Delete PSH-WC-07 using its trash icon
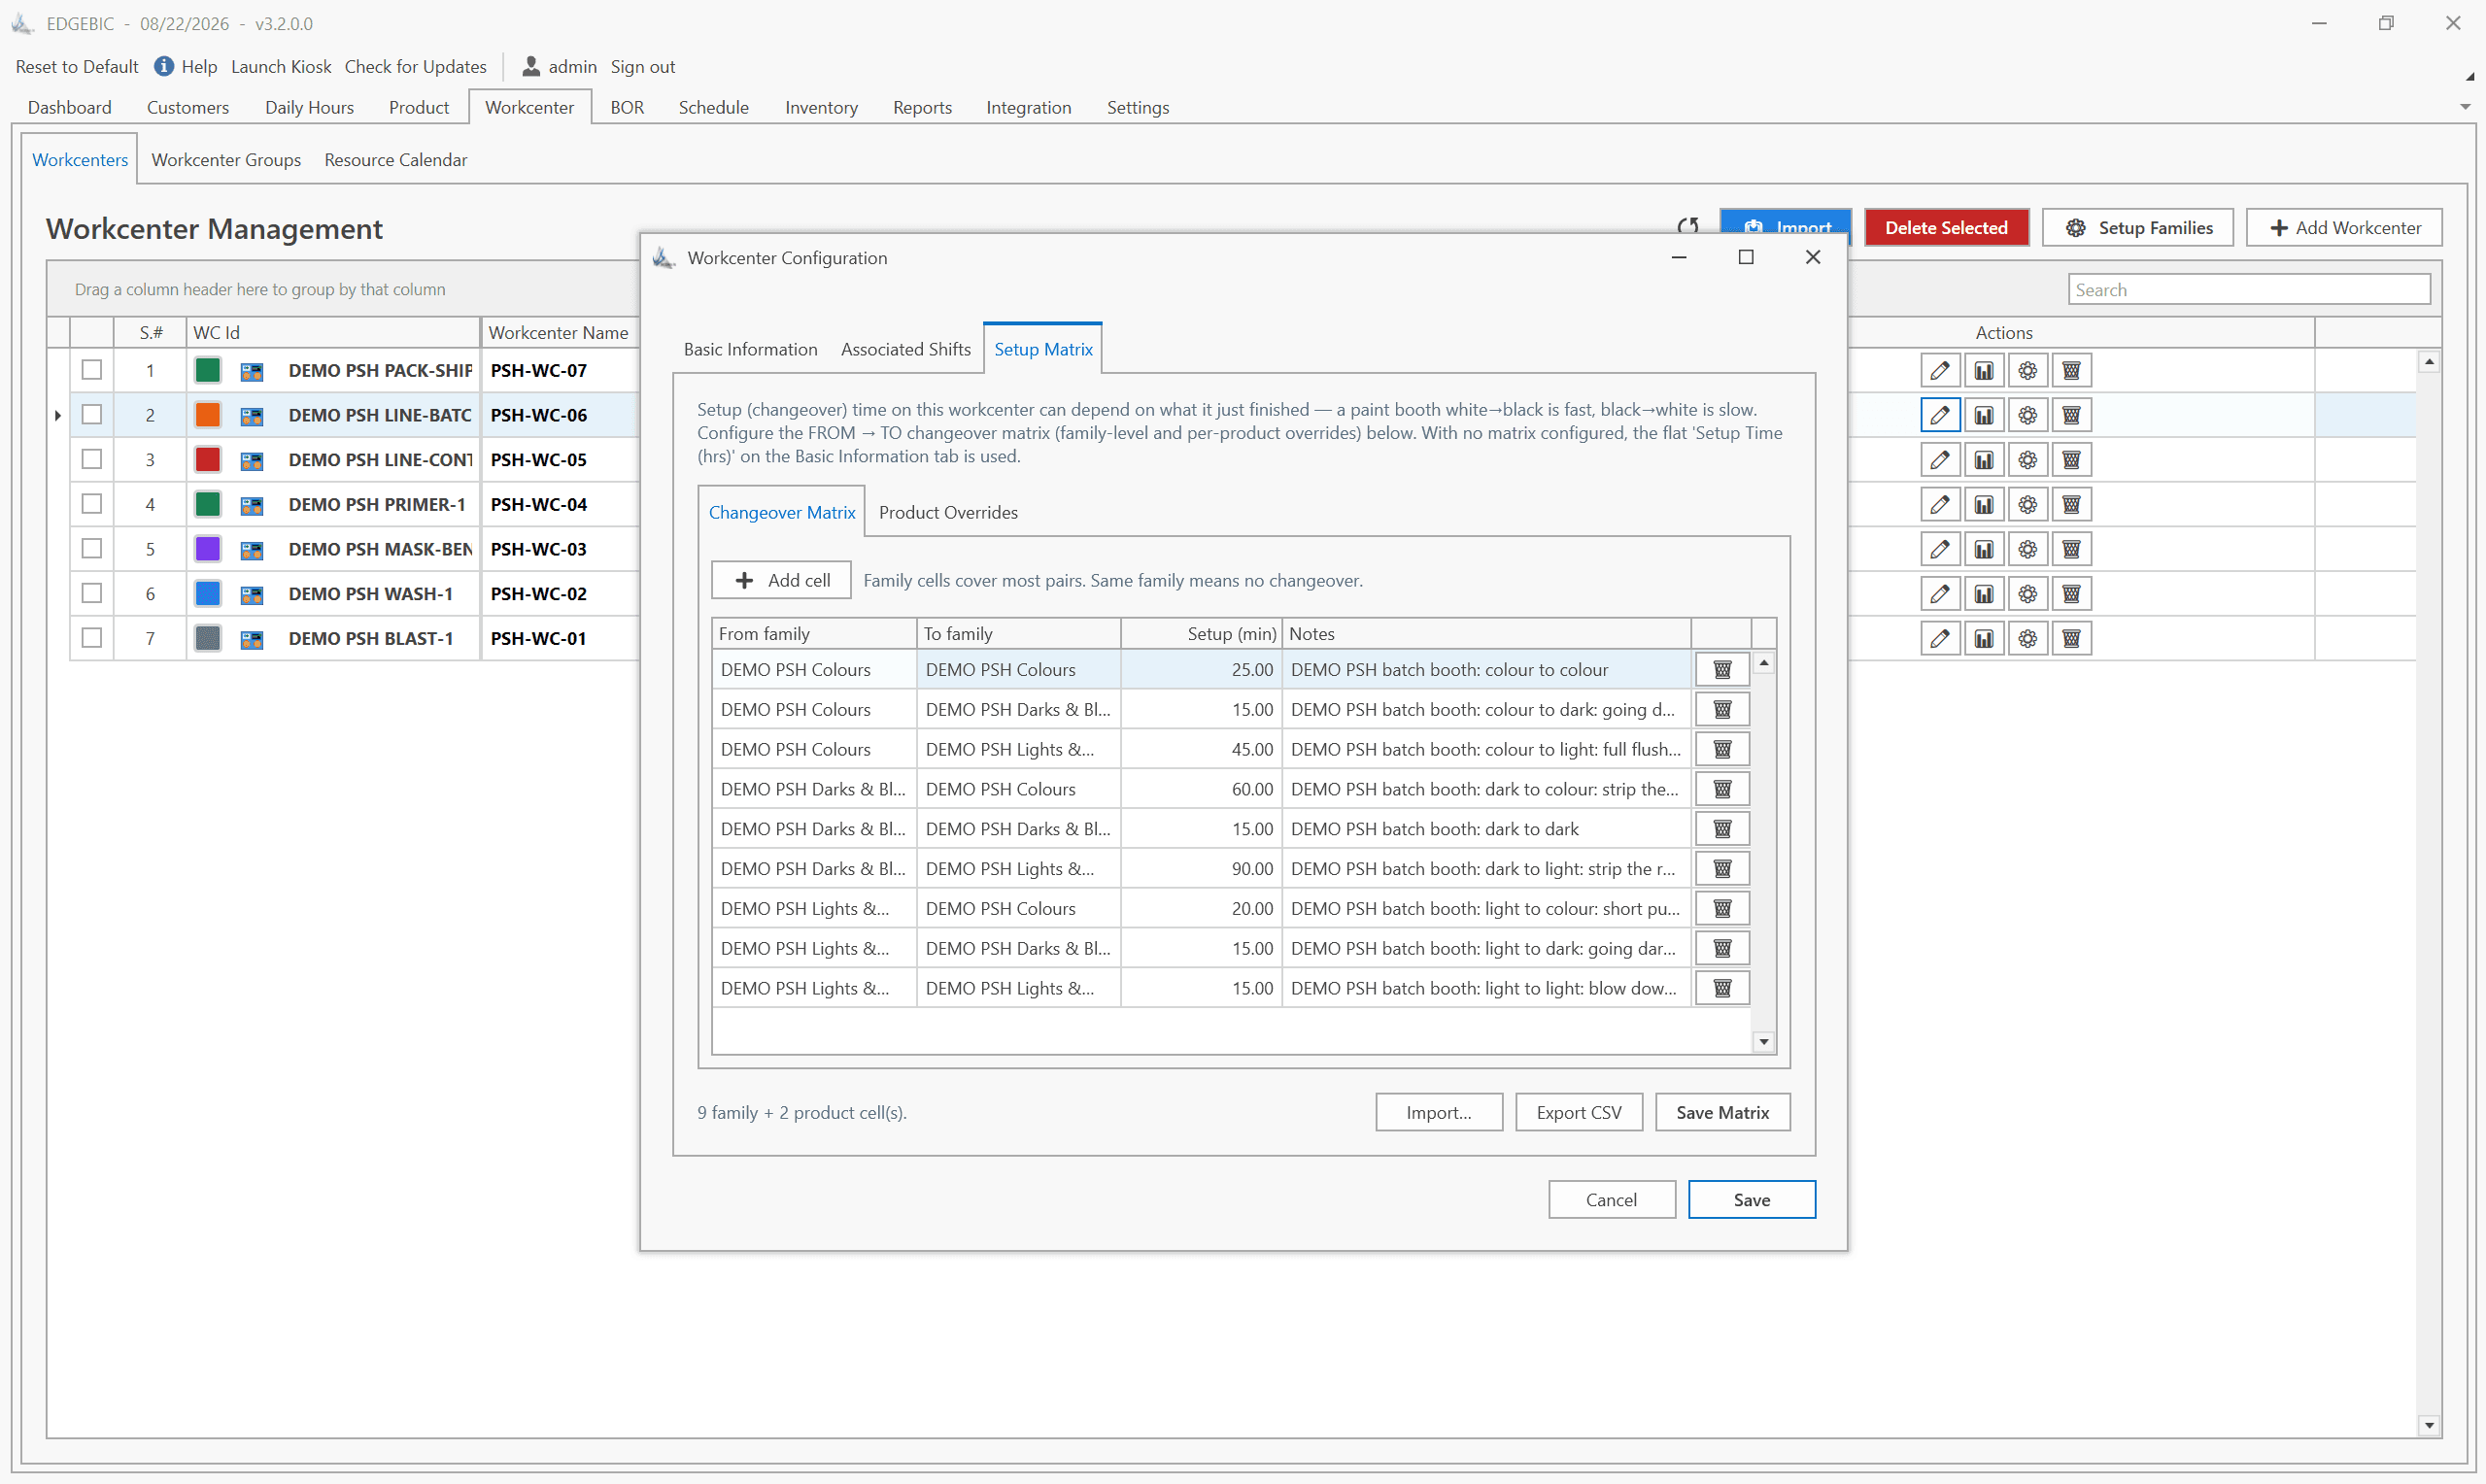 point(2071,370)
